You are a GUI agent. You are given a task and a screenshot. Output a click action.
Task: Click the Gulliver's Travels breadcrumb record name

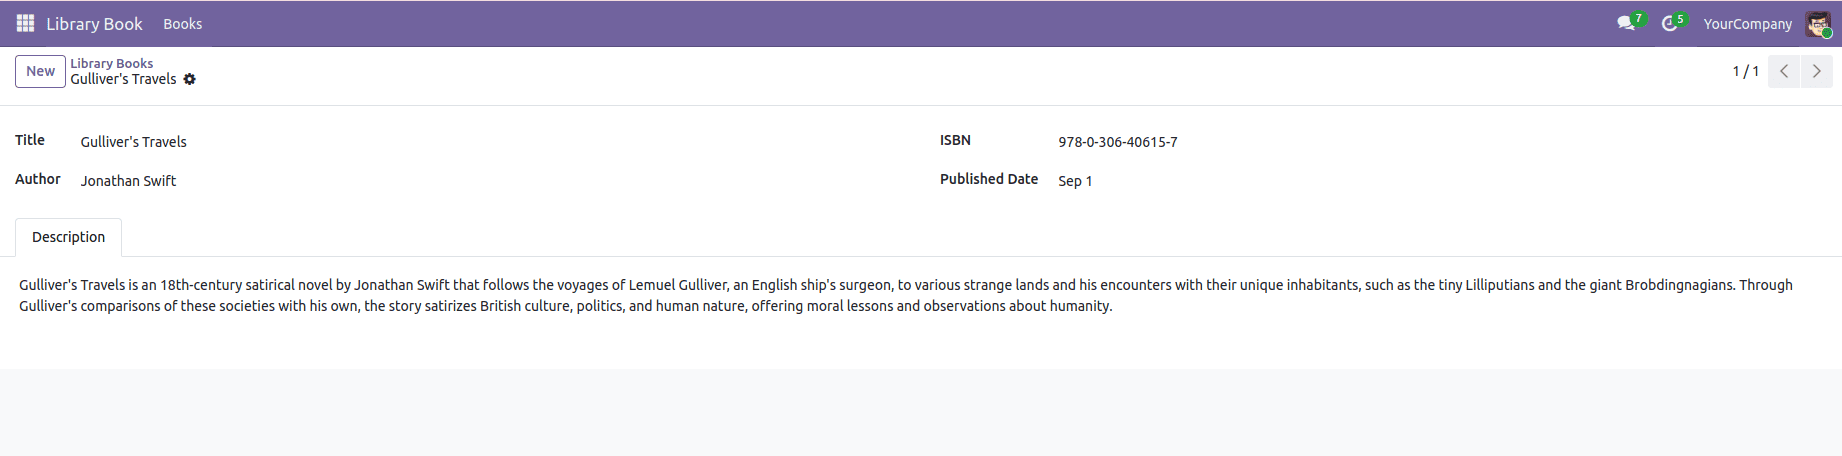pyautogui.click(x=123, y=79)
